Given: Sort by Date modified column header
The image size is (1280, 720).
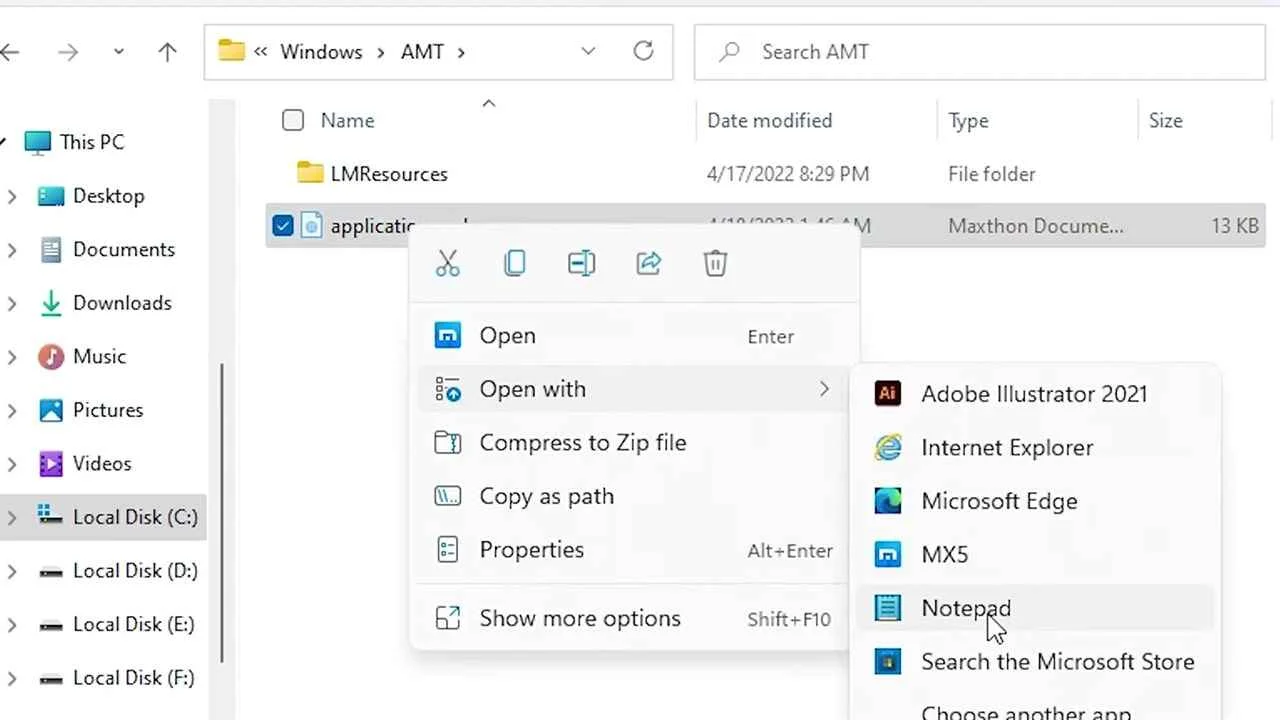Looking at the screenshot, I should point(769,120).
